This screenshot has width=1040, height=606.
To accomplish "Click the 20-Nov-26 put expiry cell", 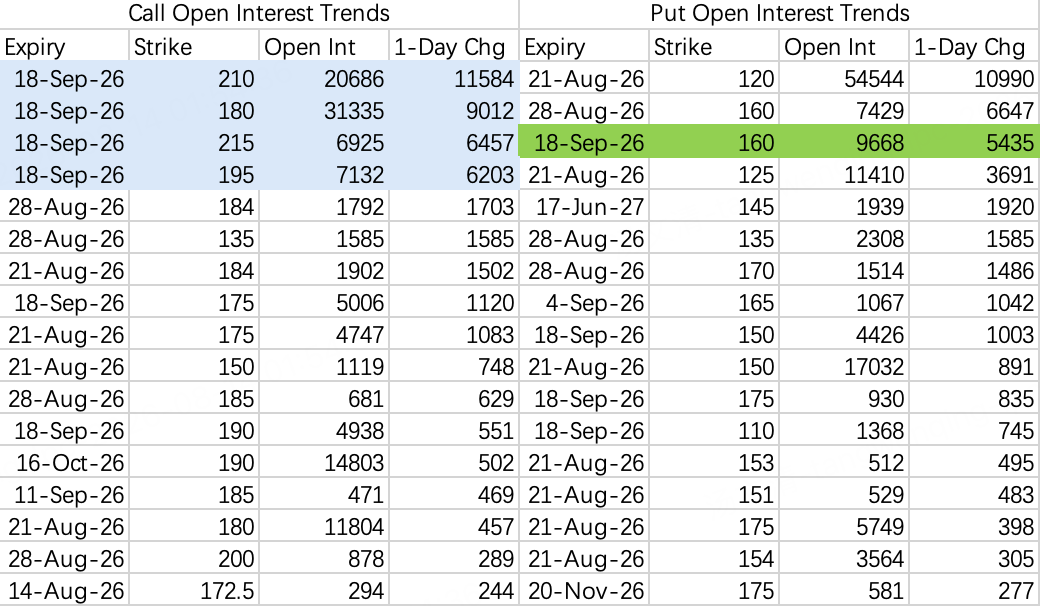I will (x=584, y=591).
